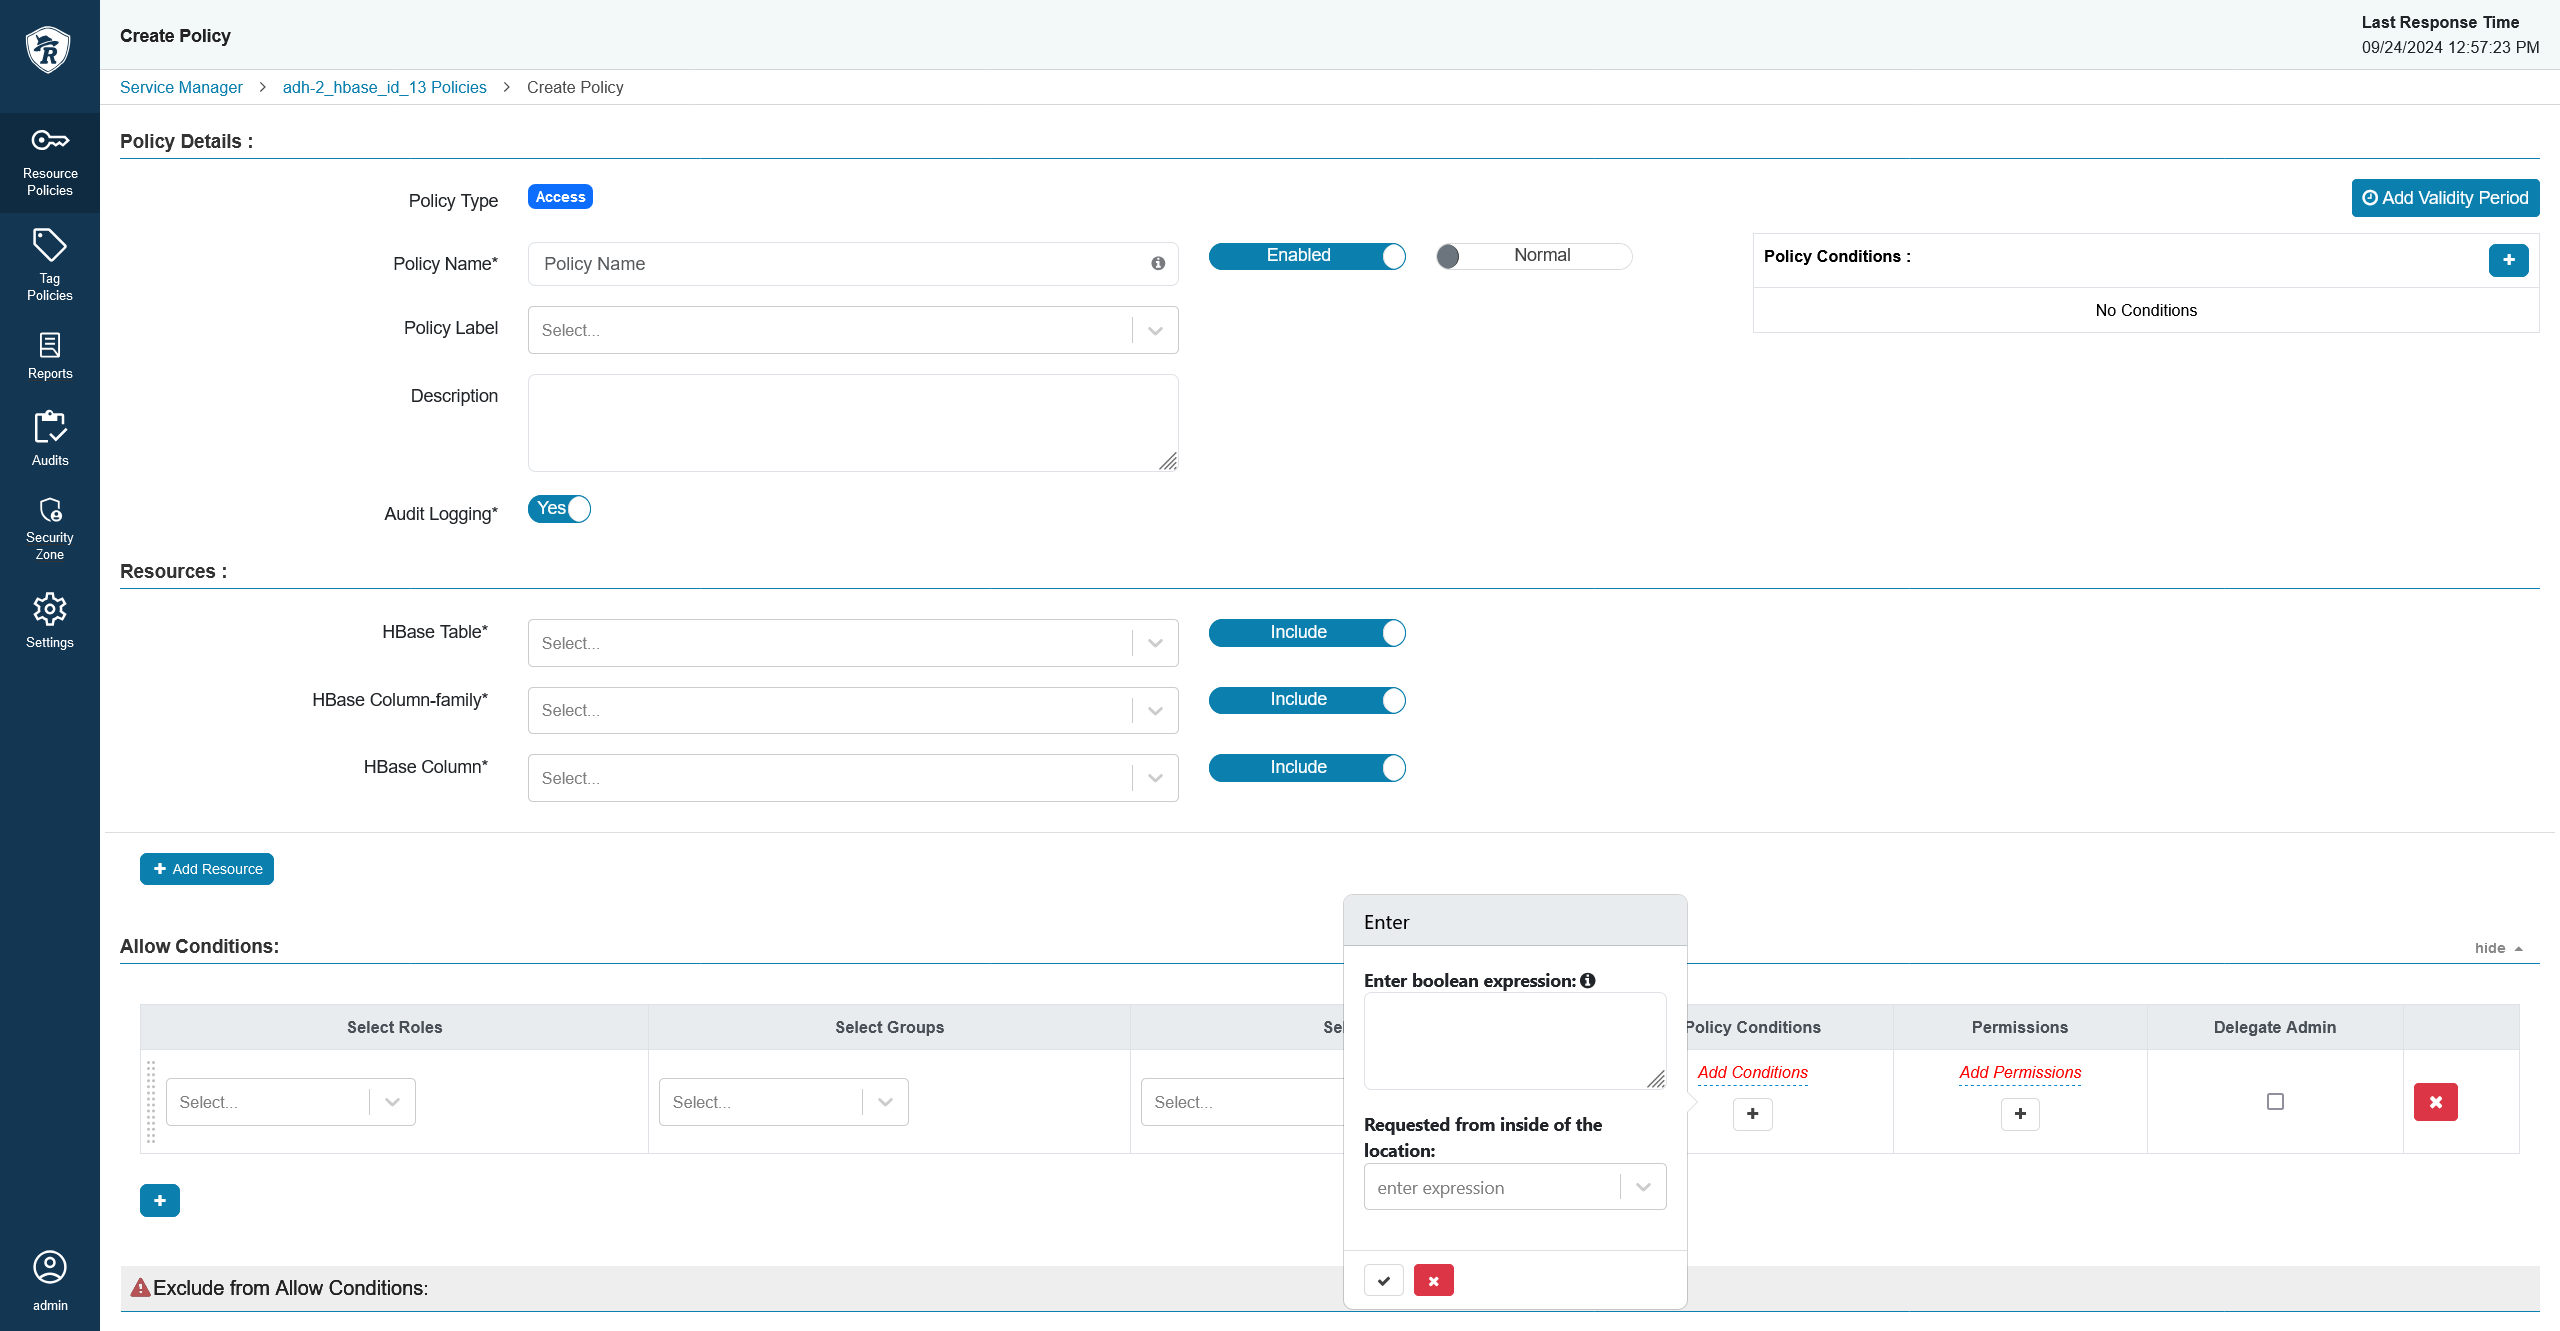Go to adh-2_hbase_id_13 Policies breadcrumb
Screen dimensions: 2560x1331
click(384, 87)
